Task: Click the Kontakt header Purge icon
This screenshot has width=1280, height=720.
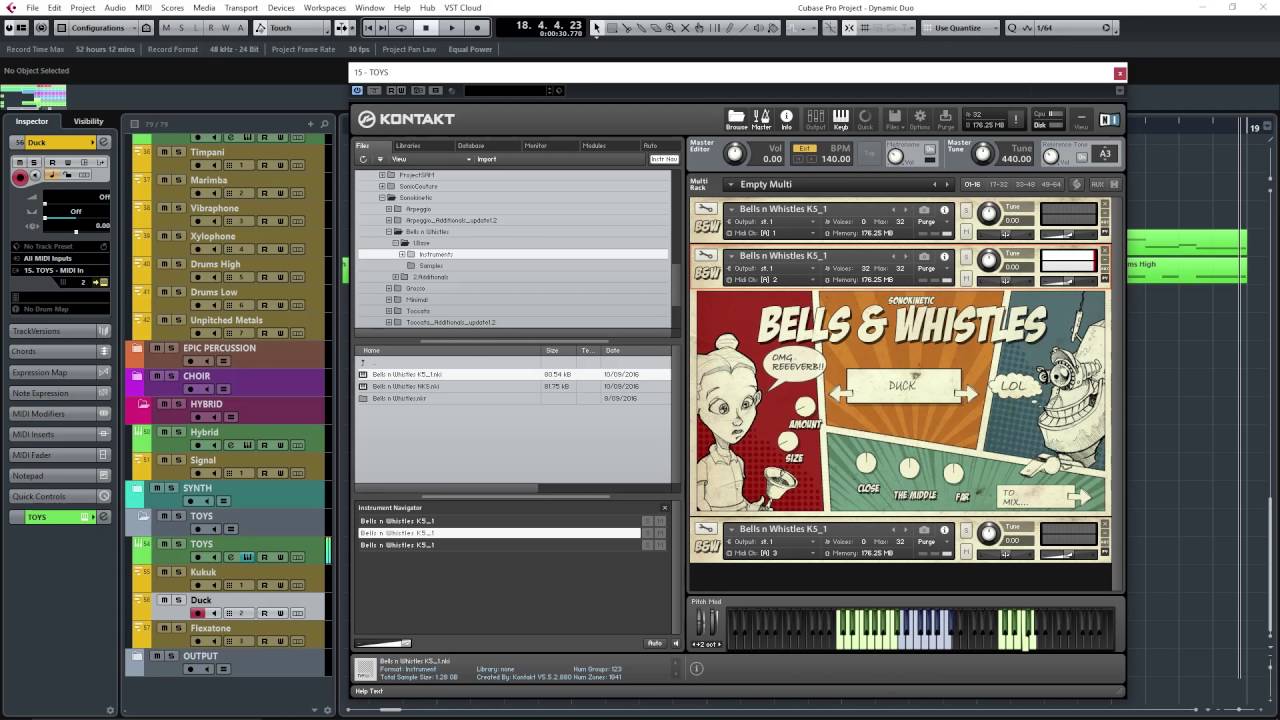Action: tap(945, 118)
